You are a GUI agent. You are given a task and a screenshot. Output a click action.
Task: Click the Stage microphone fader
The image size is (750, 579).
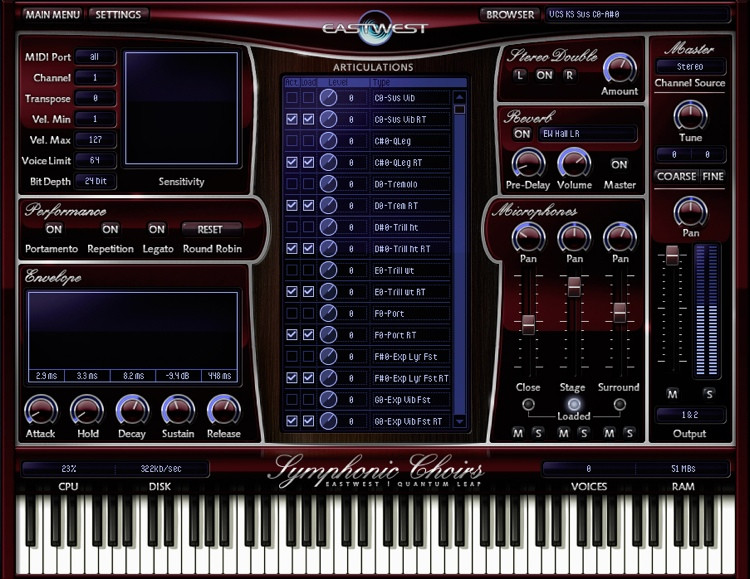tap(574, 287)
